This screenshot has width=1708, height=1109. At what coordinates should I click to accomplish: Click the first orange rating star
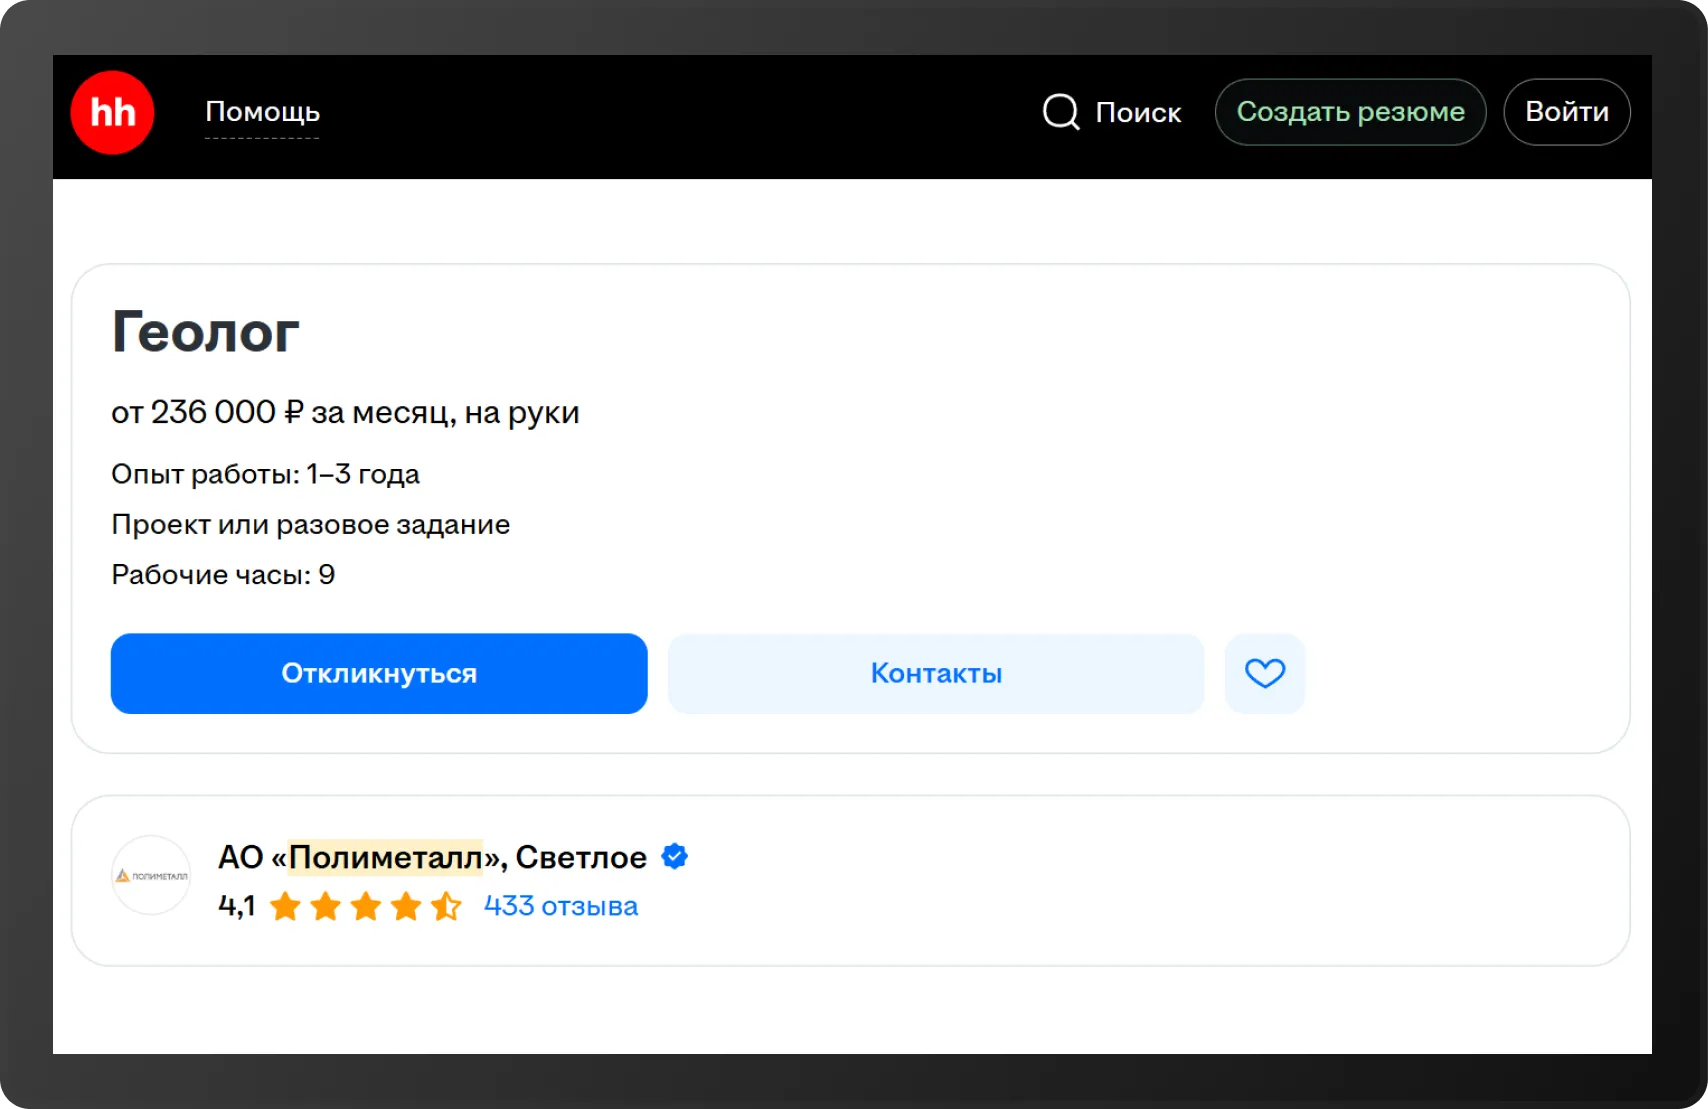click(285, 906)
